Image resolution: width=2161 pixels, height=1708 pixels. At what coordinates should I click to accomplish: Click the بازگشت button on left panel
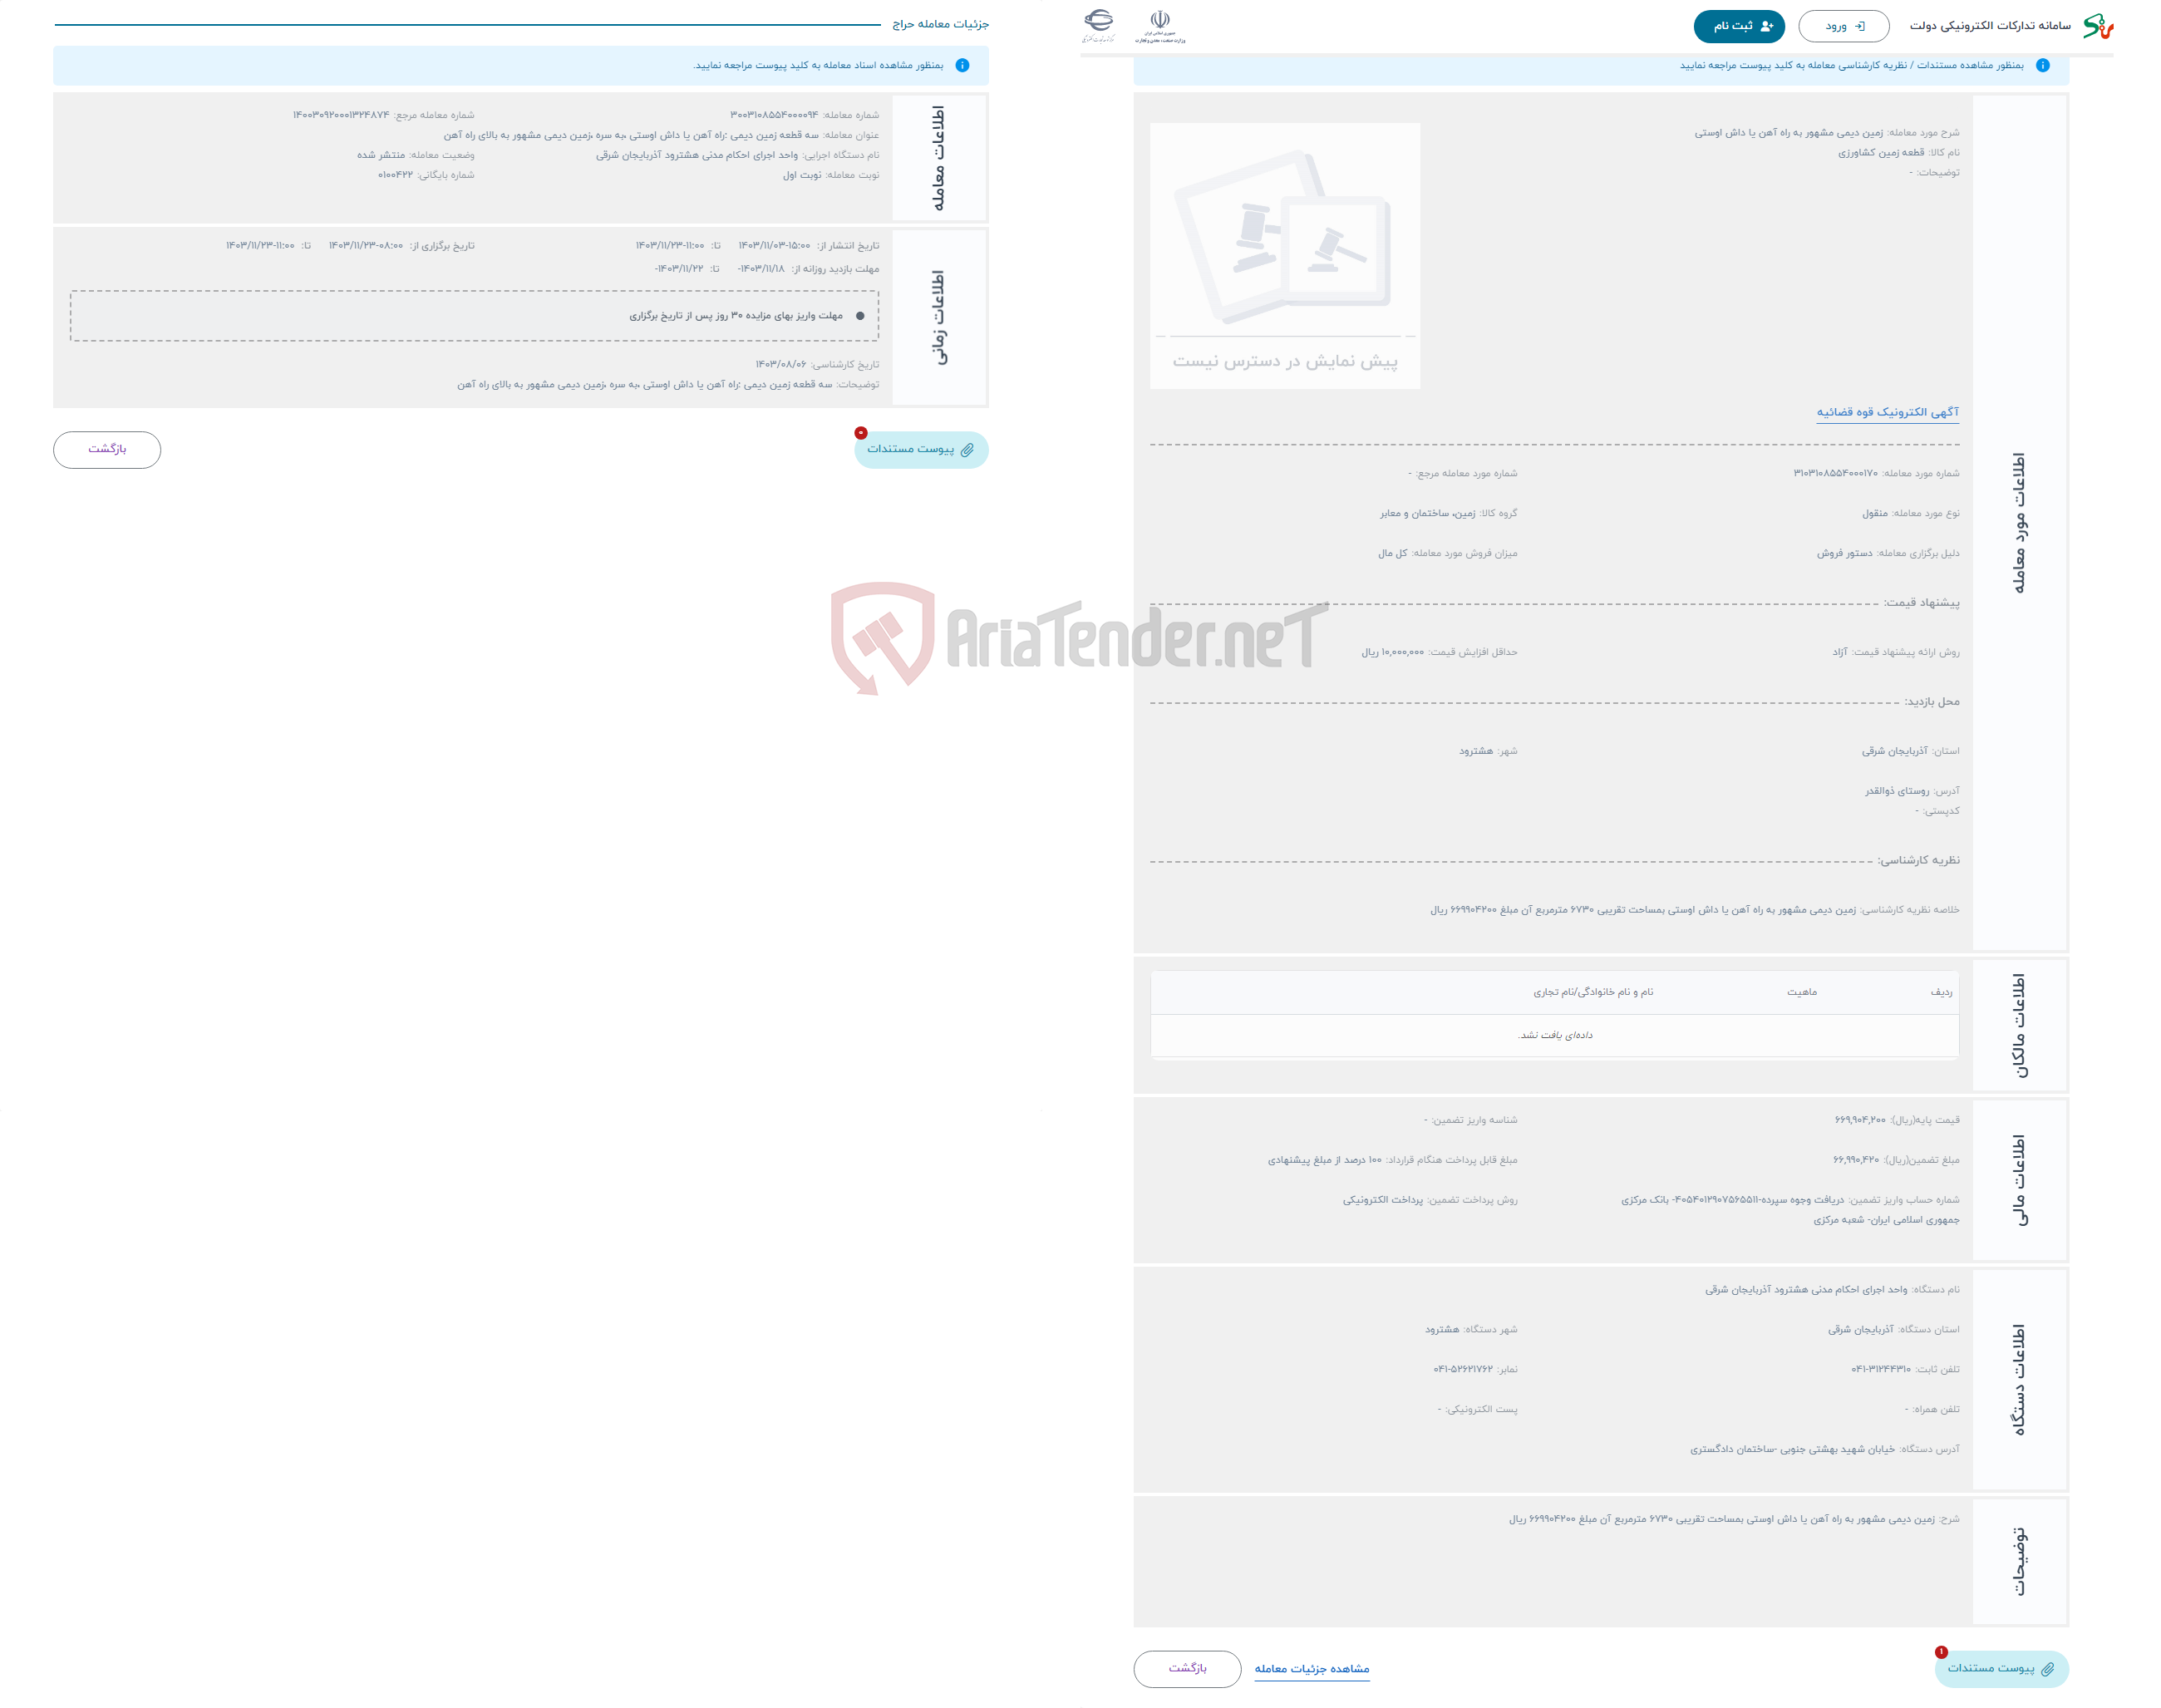point(111,450)
